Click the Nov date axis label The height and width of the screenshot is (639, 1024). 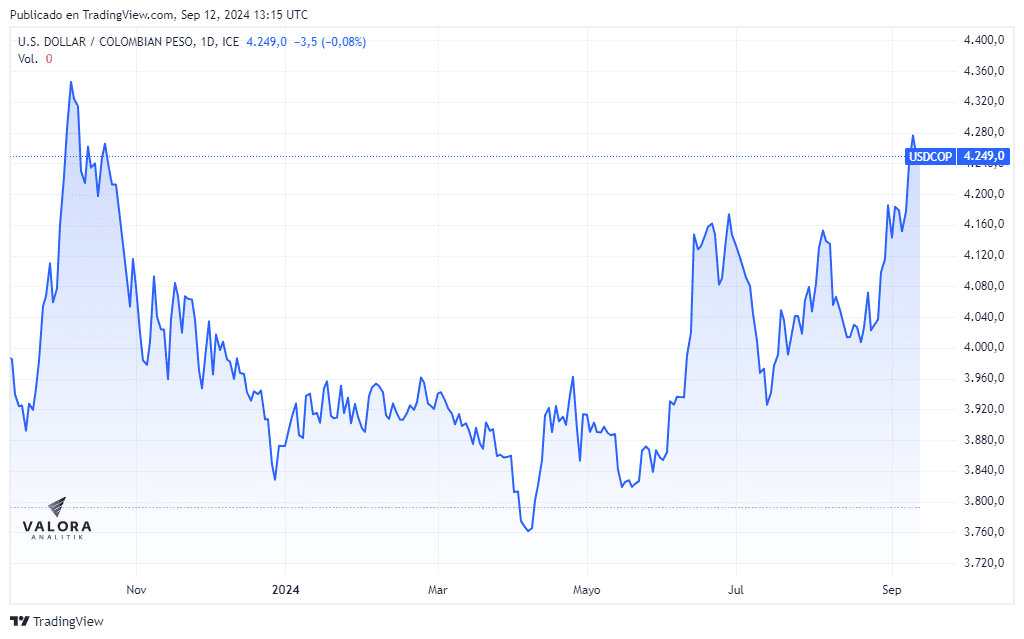[136, 590]
